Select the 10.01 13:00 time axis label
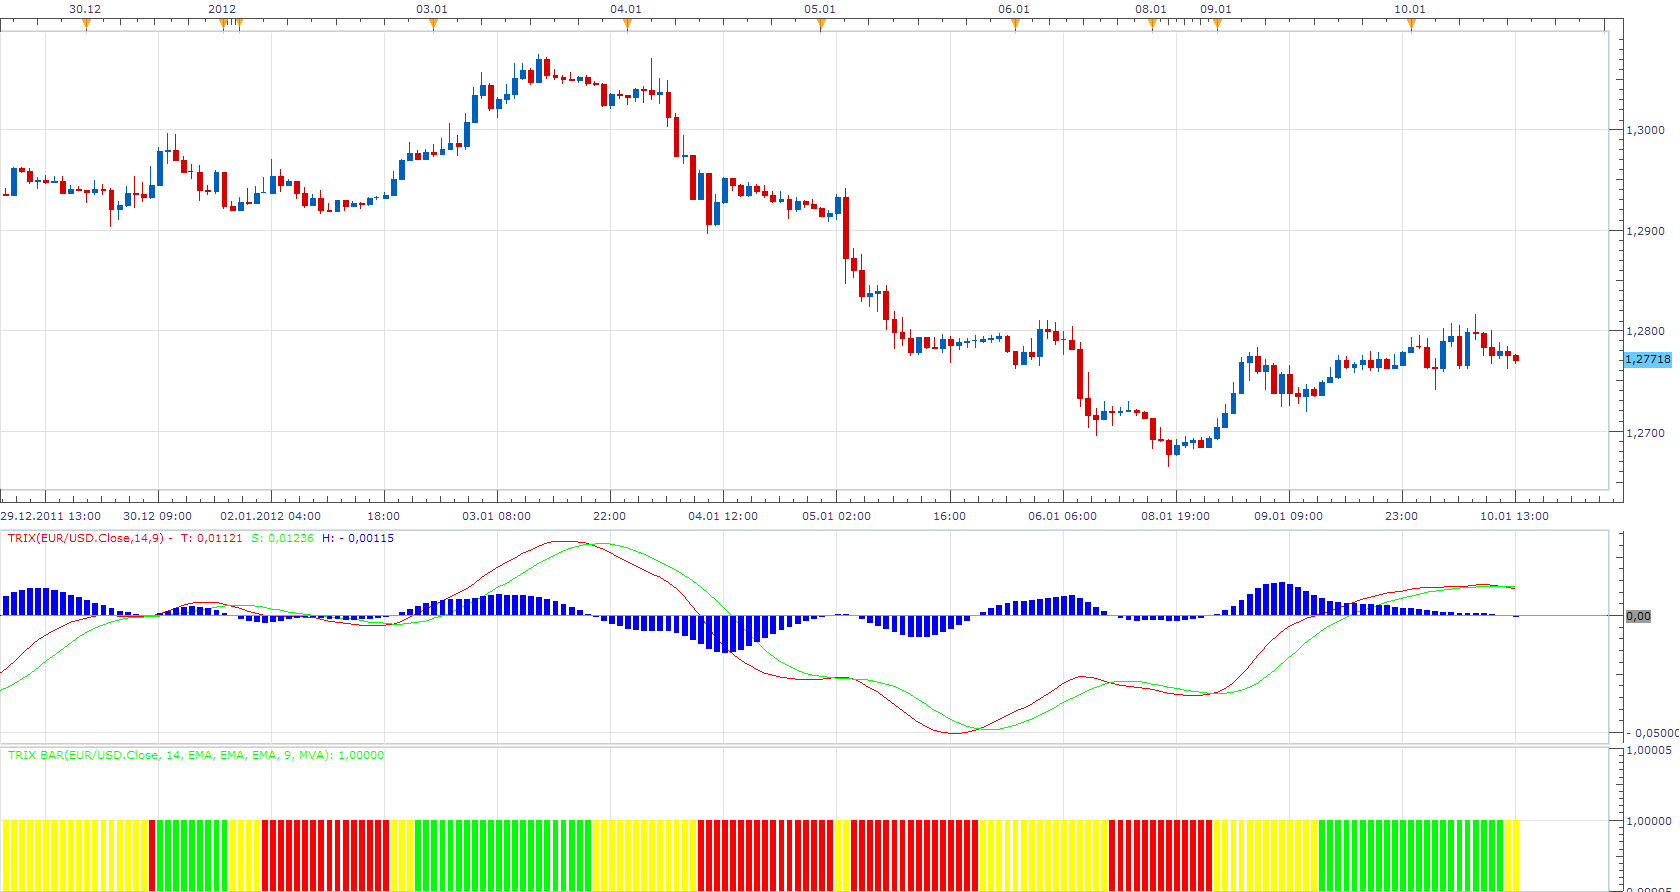Screen dimensions: 1680x892 [1514, 516]
